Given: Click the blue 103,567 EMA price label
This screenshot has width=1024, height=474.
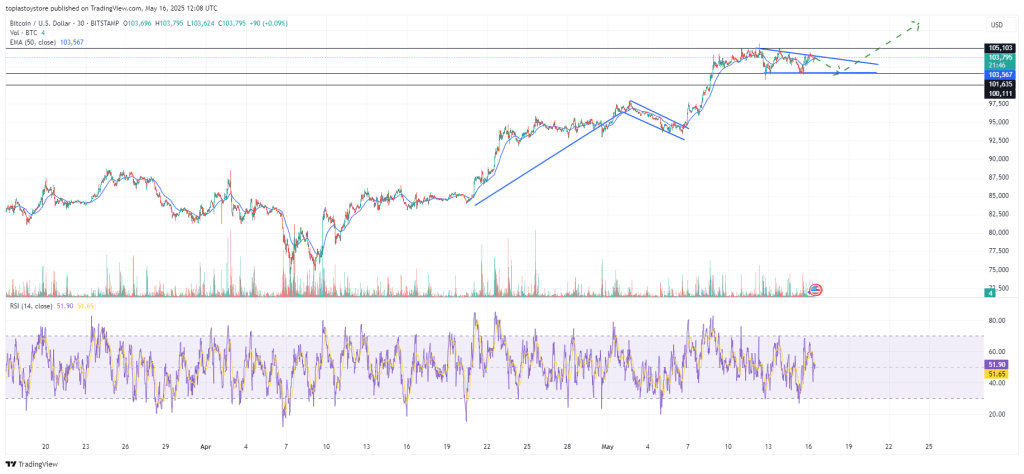Looking at the screenshot, I should point(1000,75).
